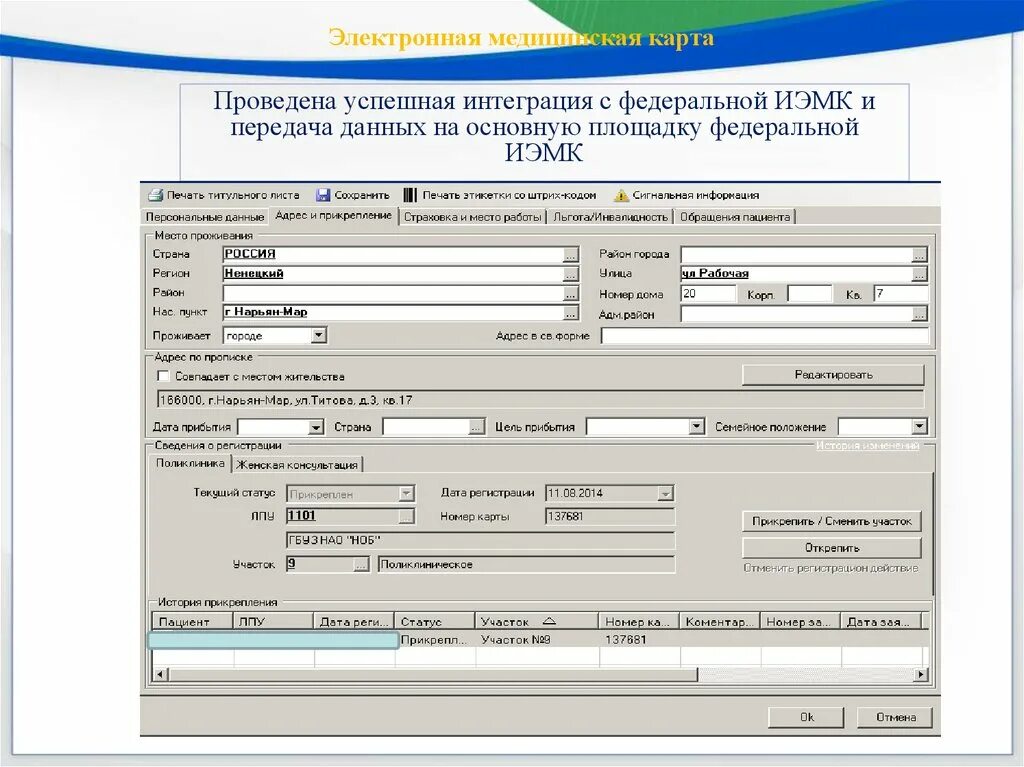This screenshot has width=1024, height=767.
Task: Click the Номер карты field 137681
Action: [x=609, y=517]
